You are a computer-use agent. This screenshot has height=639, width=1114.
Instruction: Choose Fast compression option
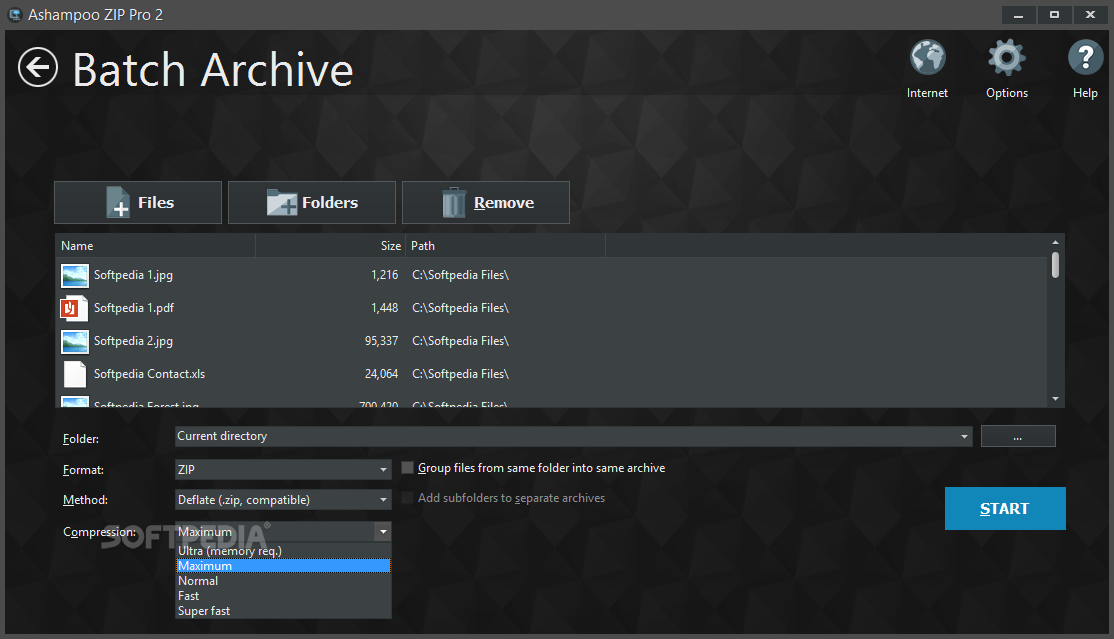283,596
